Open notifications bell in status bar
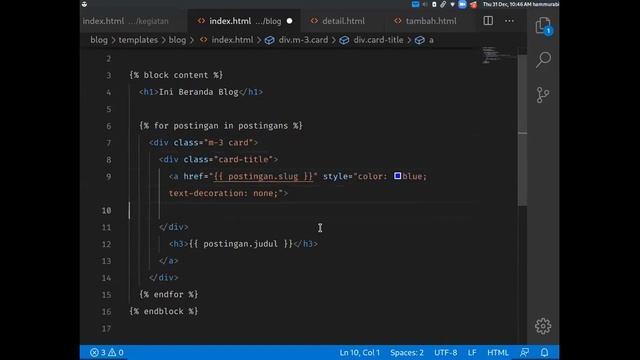Screen dimensions: 640x360 (544, 352)
